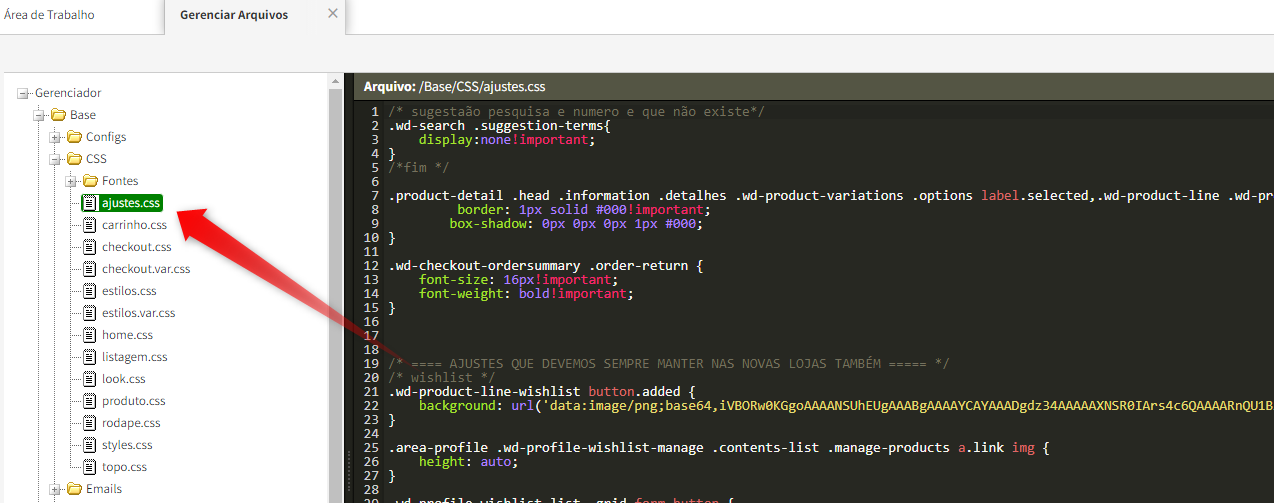Image resolution: width=1274 pixels, height=503 pixels.
Task: Open the highlighted ajustes.css file
Action: point(131,203)
